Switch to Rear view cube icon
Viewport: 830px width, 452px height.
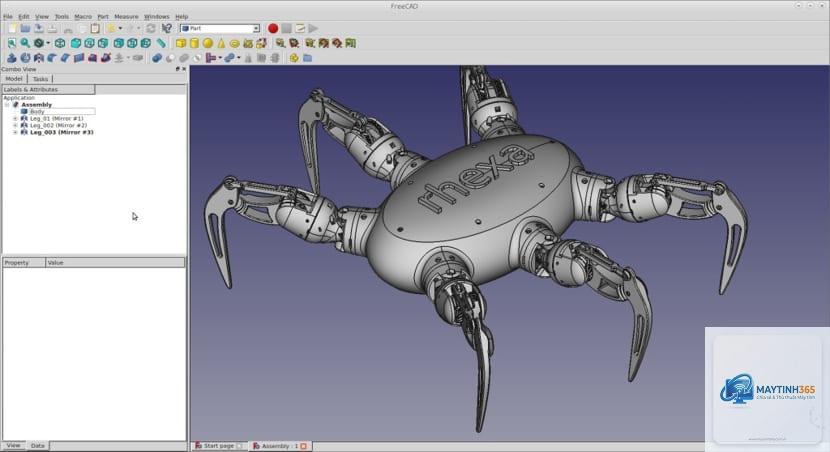click(119, 43)
